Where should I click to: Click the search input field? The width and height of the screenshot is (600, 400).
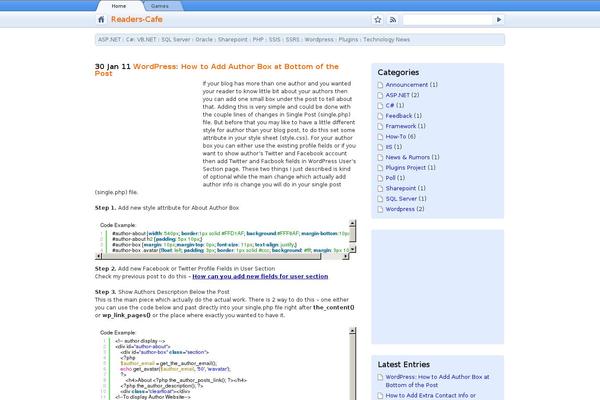(447, 20)
